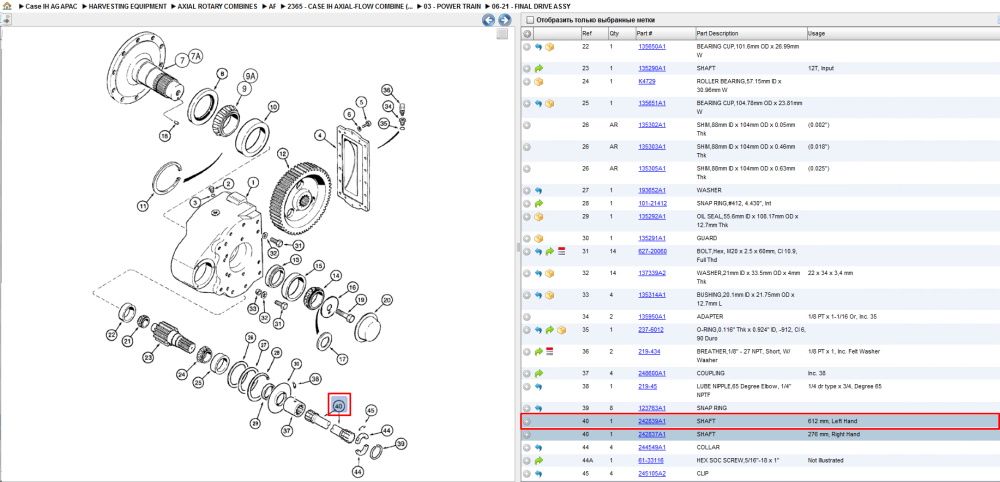Click the '612 mm, Left Hand' usage cell
The image size is (1000, 482).
[x=833, y=421]
